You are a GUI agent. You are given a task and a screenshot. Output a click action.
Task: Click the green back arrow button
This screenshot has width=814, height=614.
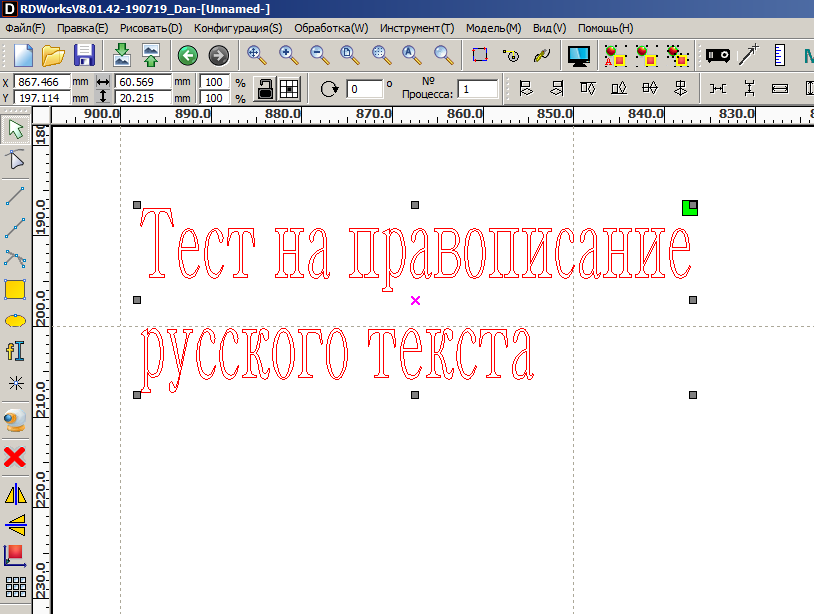click(187, 56)
